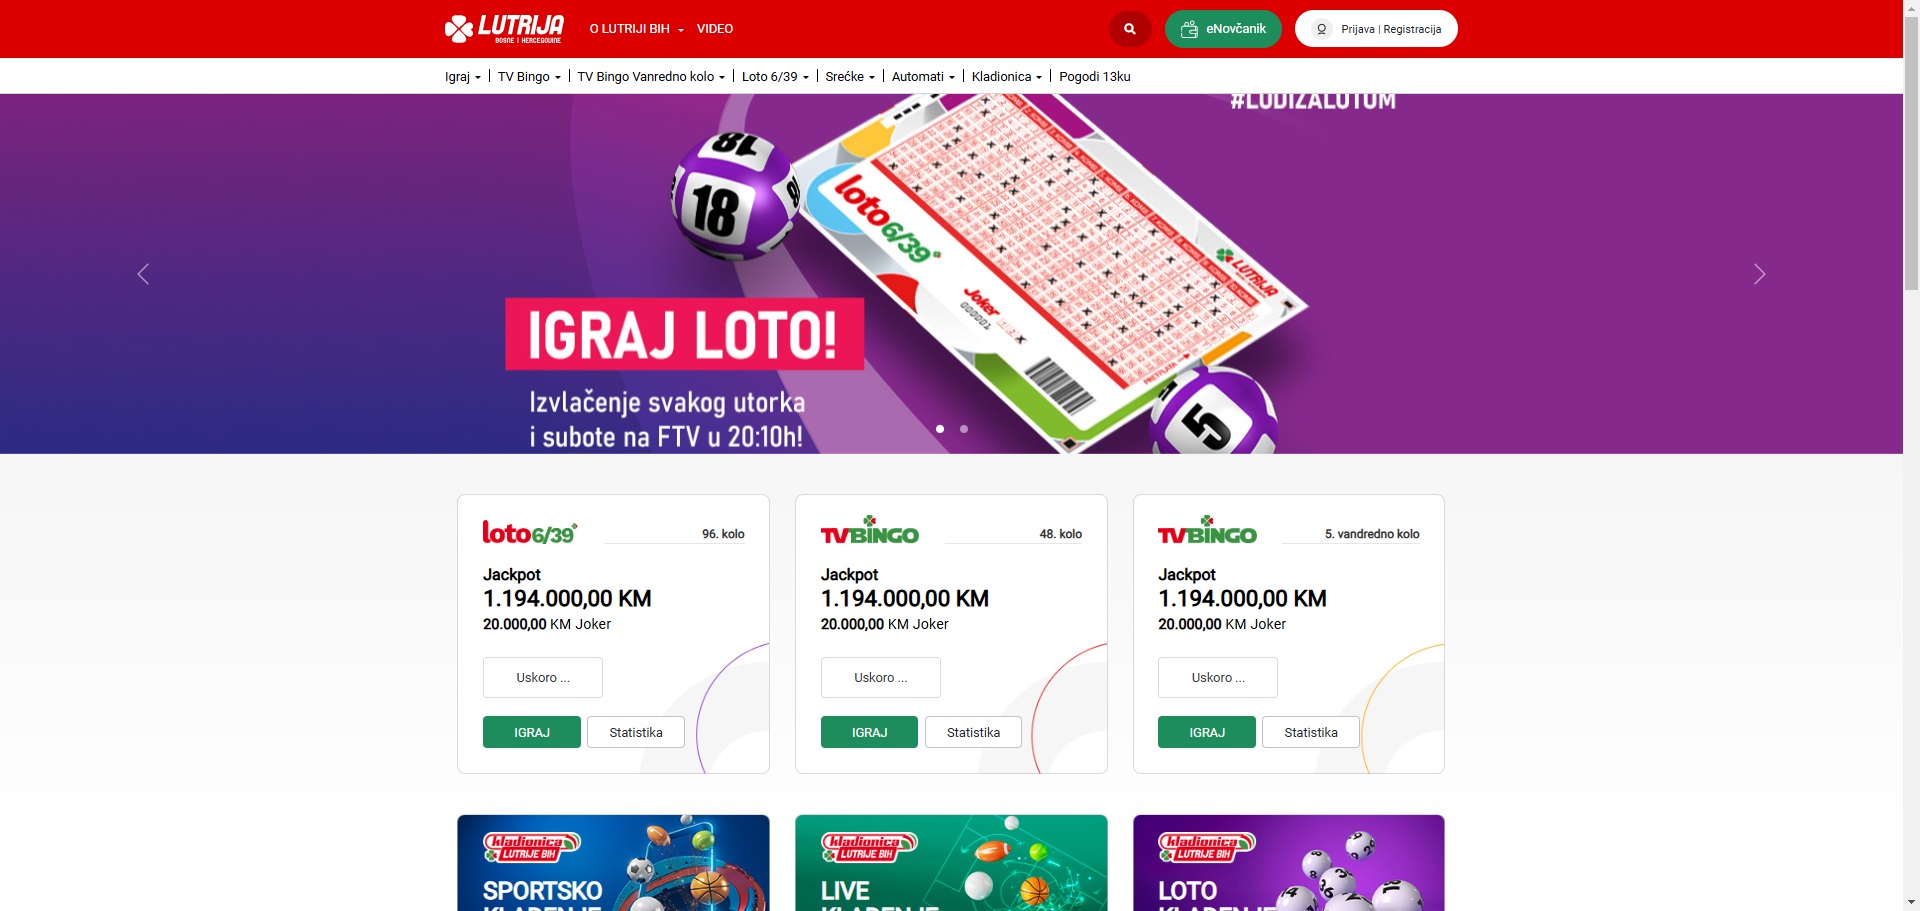The width and height of the screenshot is (1920, 911).
Task: Open the VIDEO menu item
Action: [x=715, y=29]
